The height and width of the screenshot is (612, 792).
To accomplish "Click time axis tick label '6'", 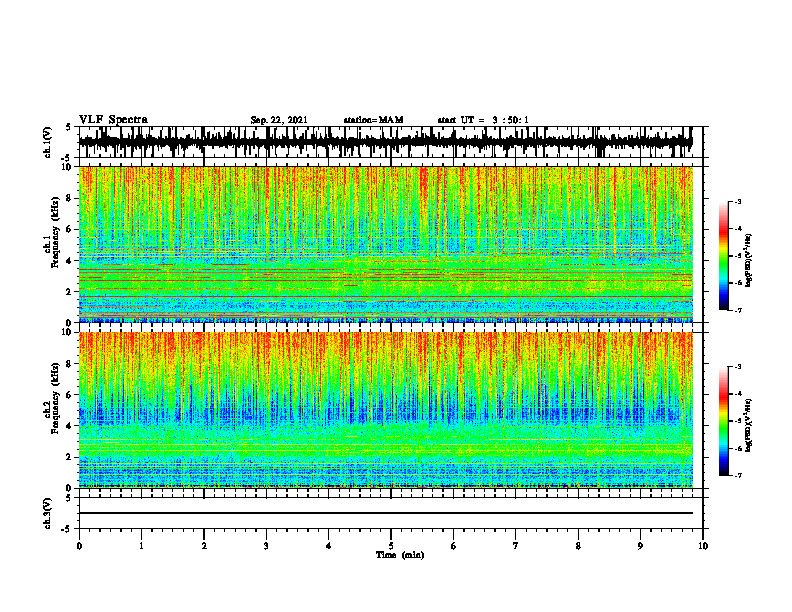I will click(x=454, y=546).
